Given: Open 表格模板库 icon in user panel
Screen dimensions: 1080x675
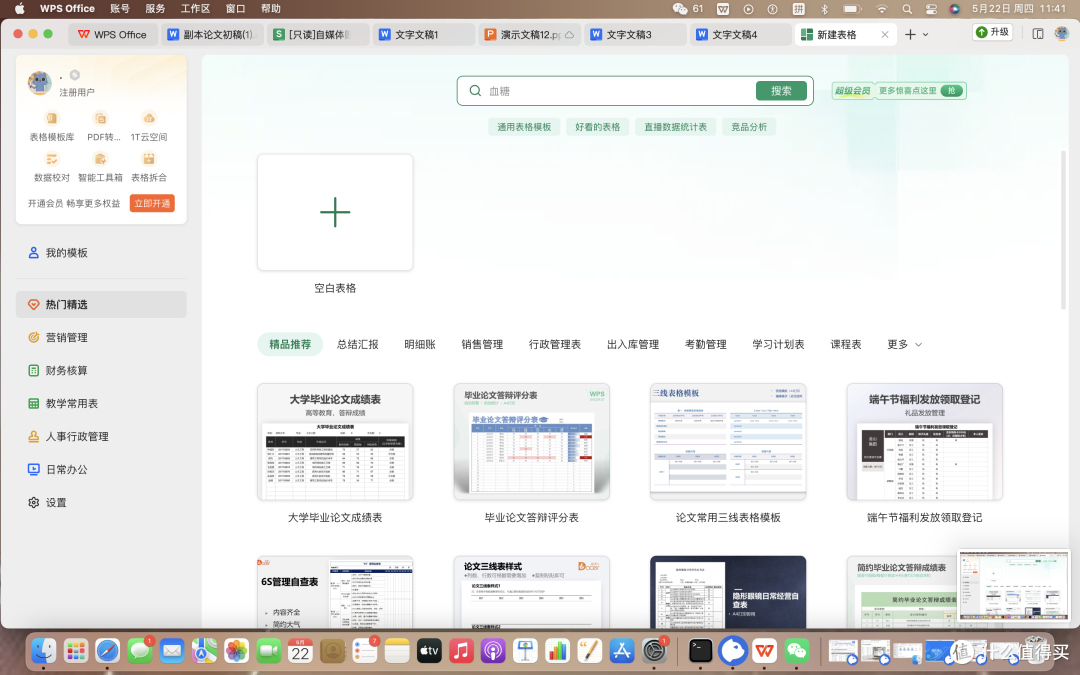Looking at the screenshot, I should click(x=52, y=118).
